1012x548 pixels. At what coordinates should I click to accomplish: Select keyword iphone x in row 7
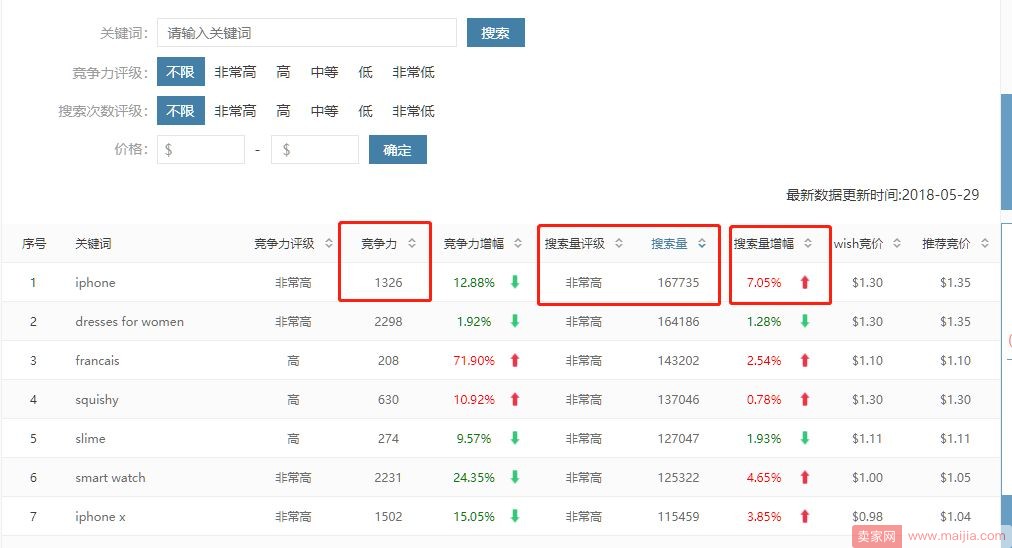pyautogui.click(x=101, y=517)
